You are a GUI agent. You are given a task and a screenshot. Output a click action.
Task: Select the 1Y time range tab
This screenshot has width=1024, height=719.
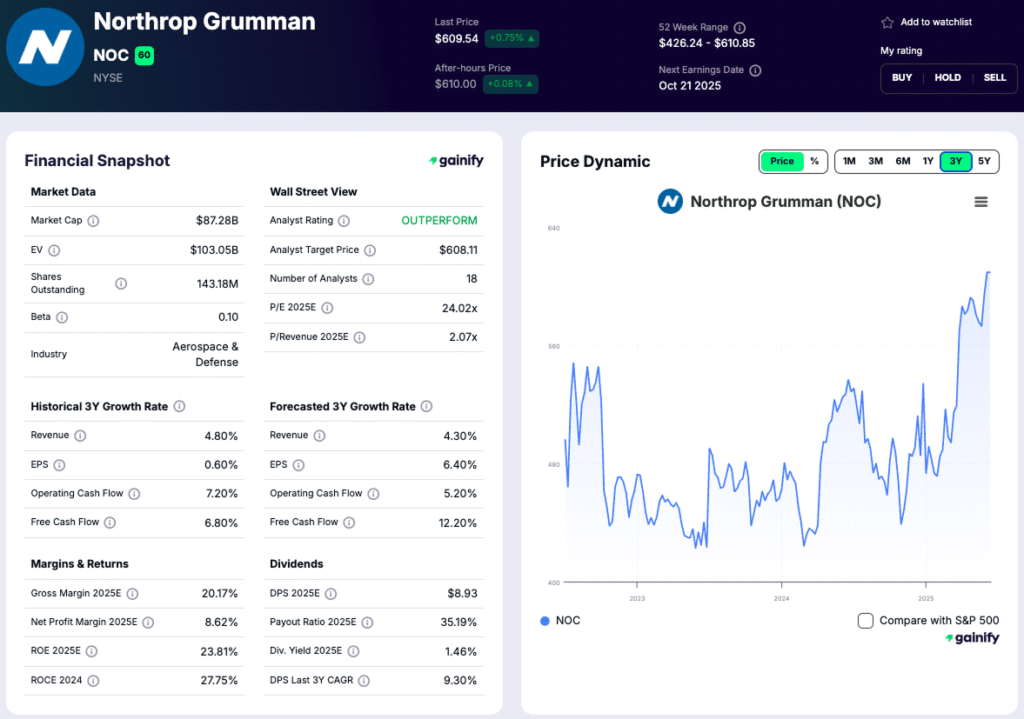928,161
